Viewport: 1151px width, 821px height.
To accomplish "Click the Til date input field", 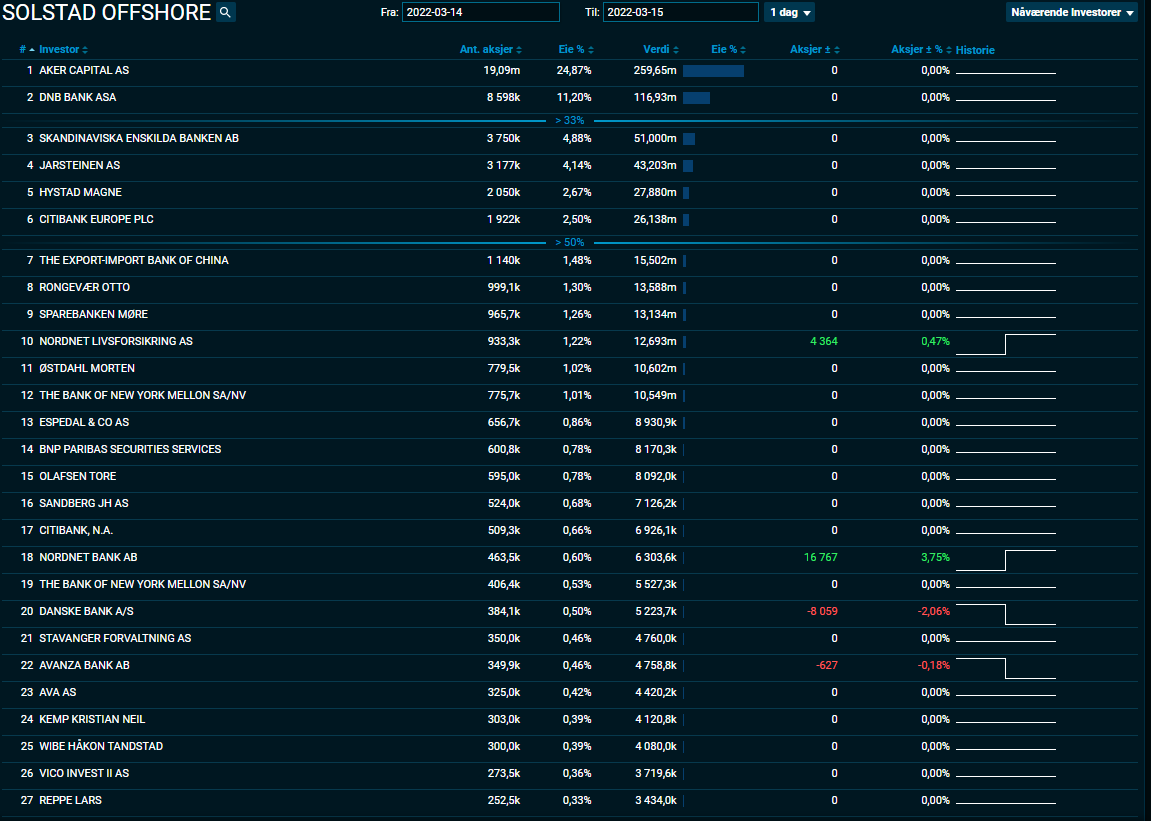I will [x=680, y=12].
